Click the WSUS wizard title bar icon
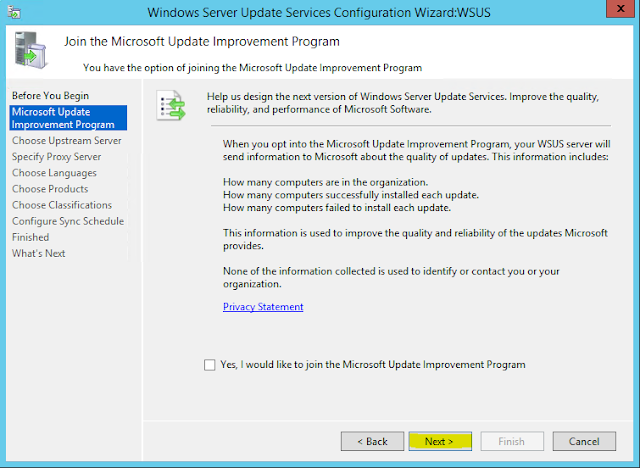Screen dimensions: 640x468 [x=14, y=12]
